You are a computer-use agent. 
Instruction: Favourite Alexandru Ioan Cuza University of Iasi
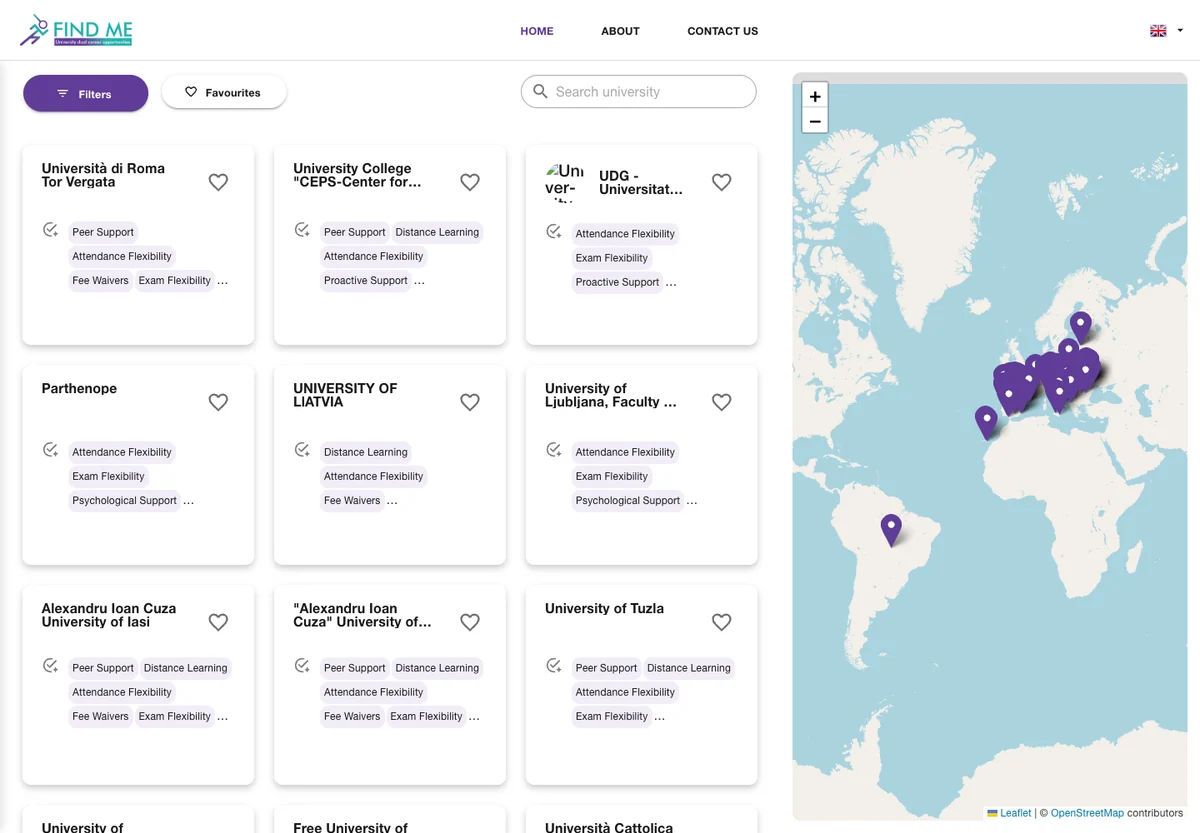click(x=218, y=622)
